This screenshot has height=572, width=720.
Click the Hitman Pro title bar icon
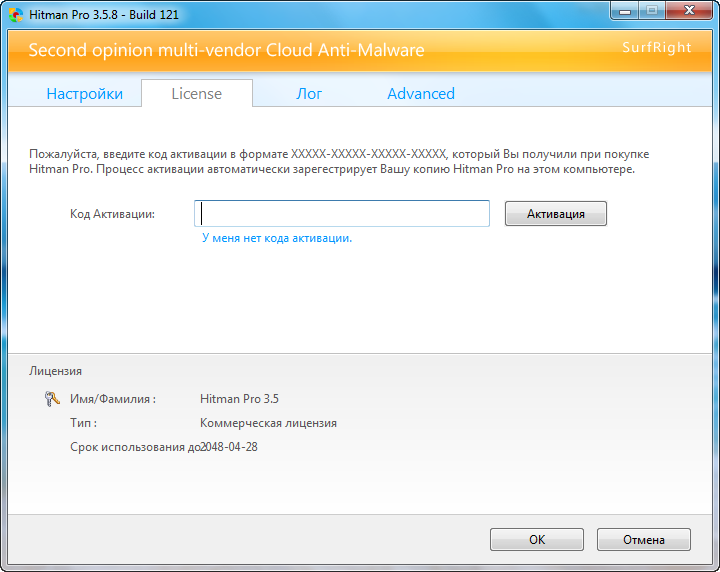point(16,15)
